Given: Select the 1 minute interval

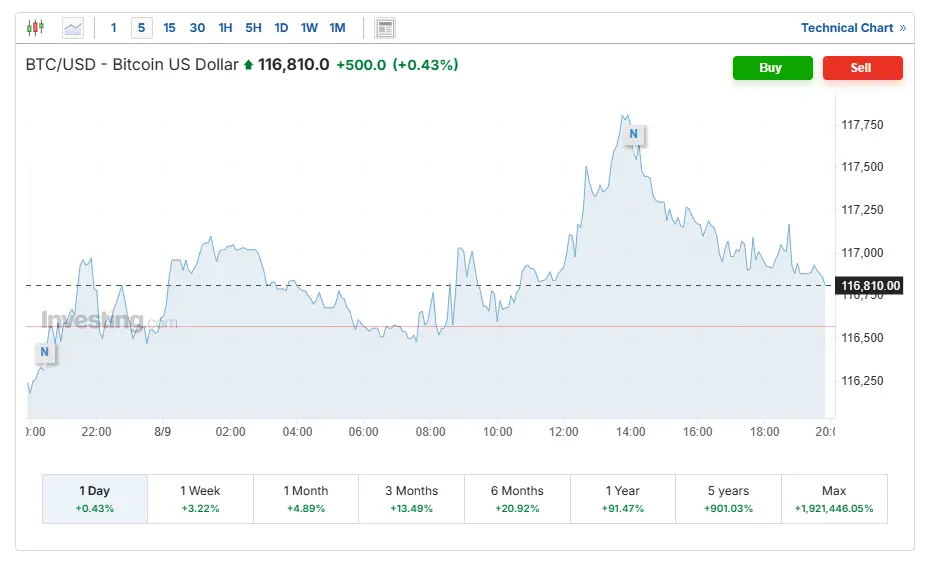Looking at the screenshot, I should pyautogui.click(x=114, y=28).
